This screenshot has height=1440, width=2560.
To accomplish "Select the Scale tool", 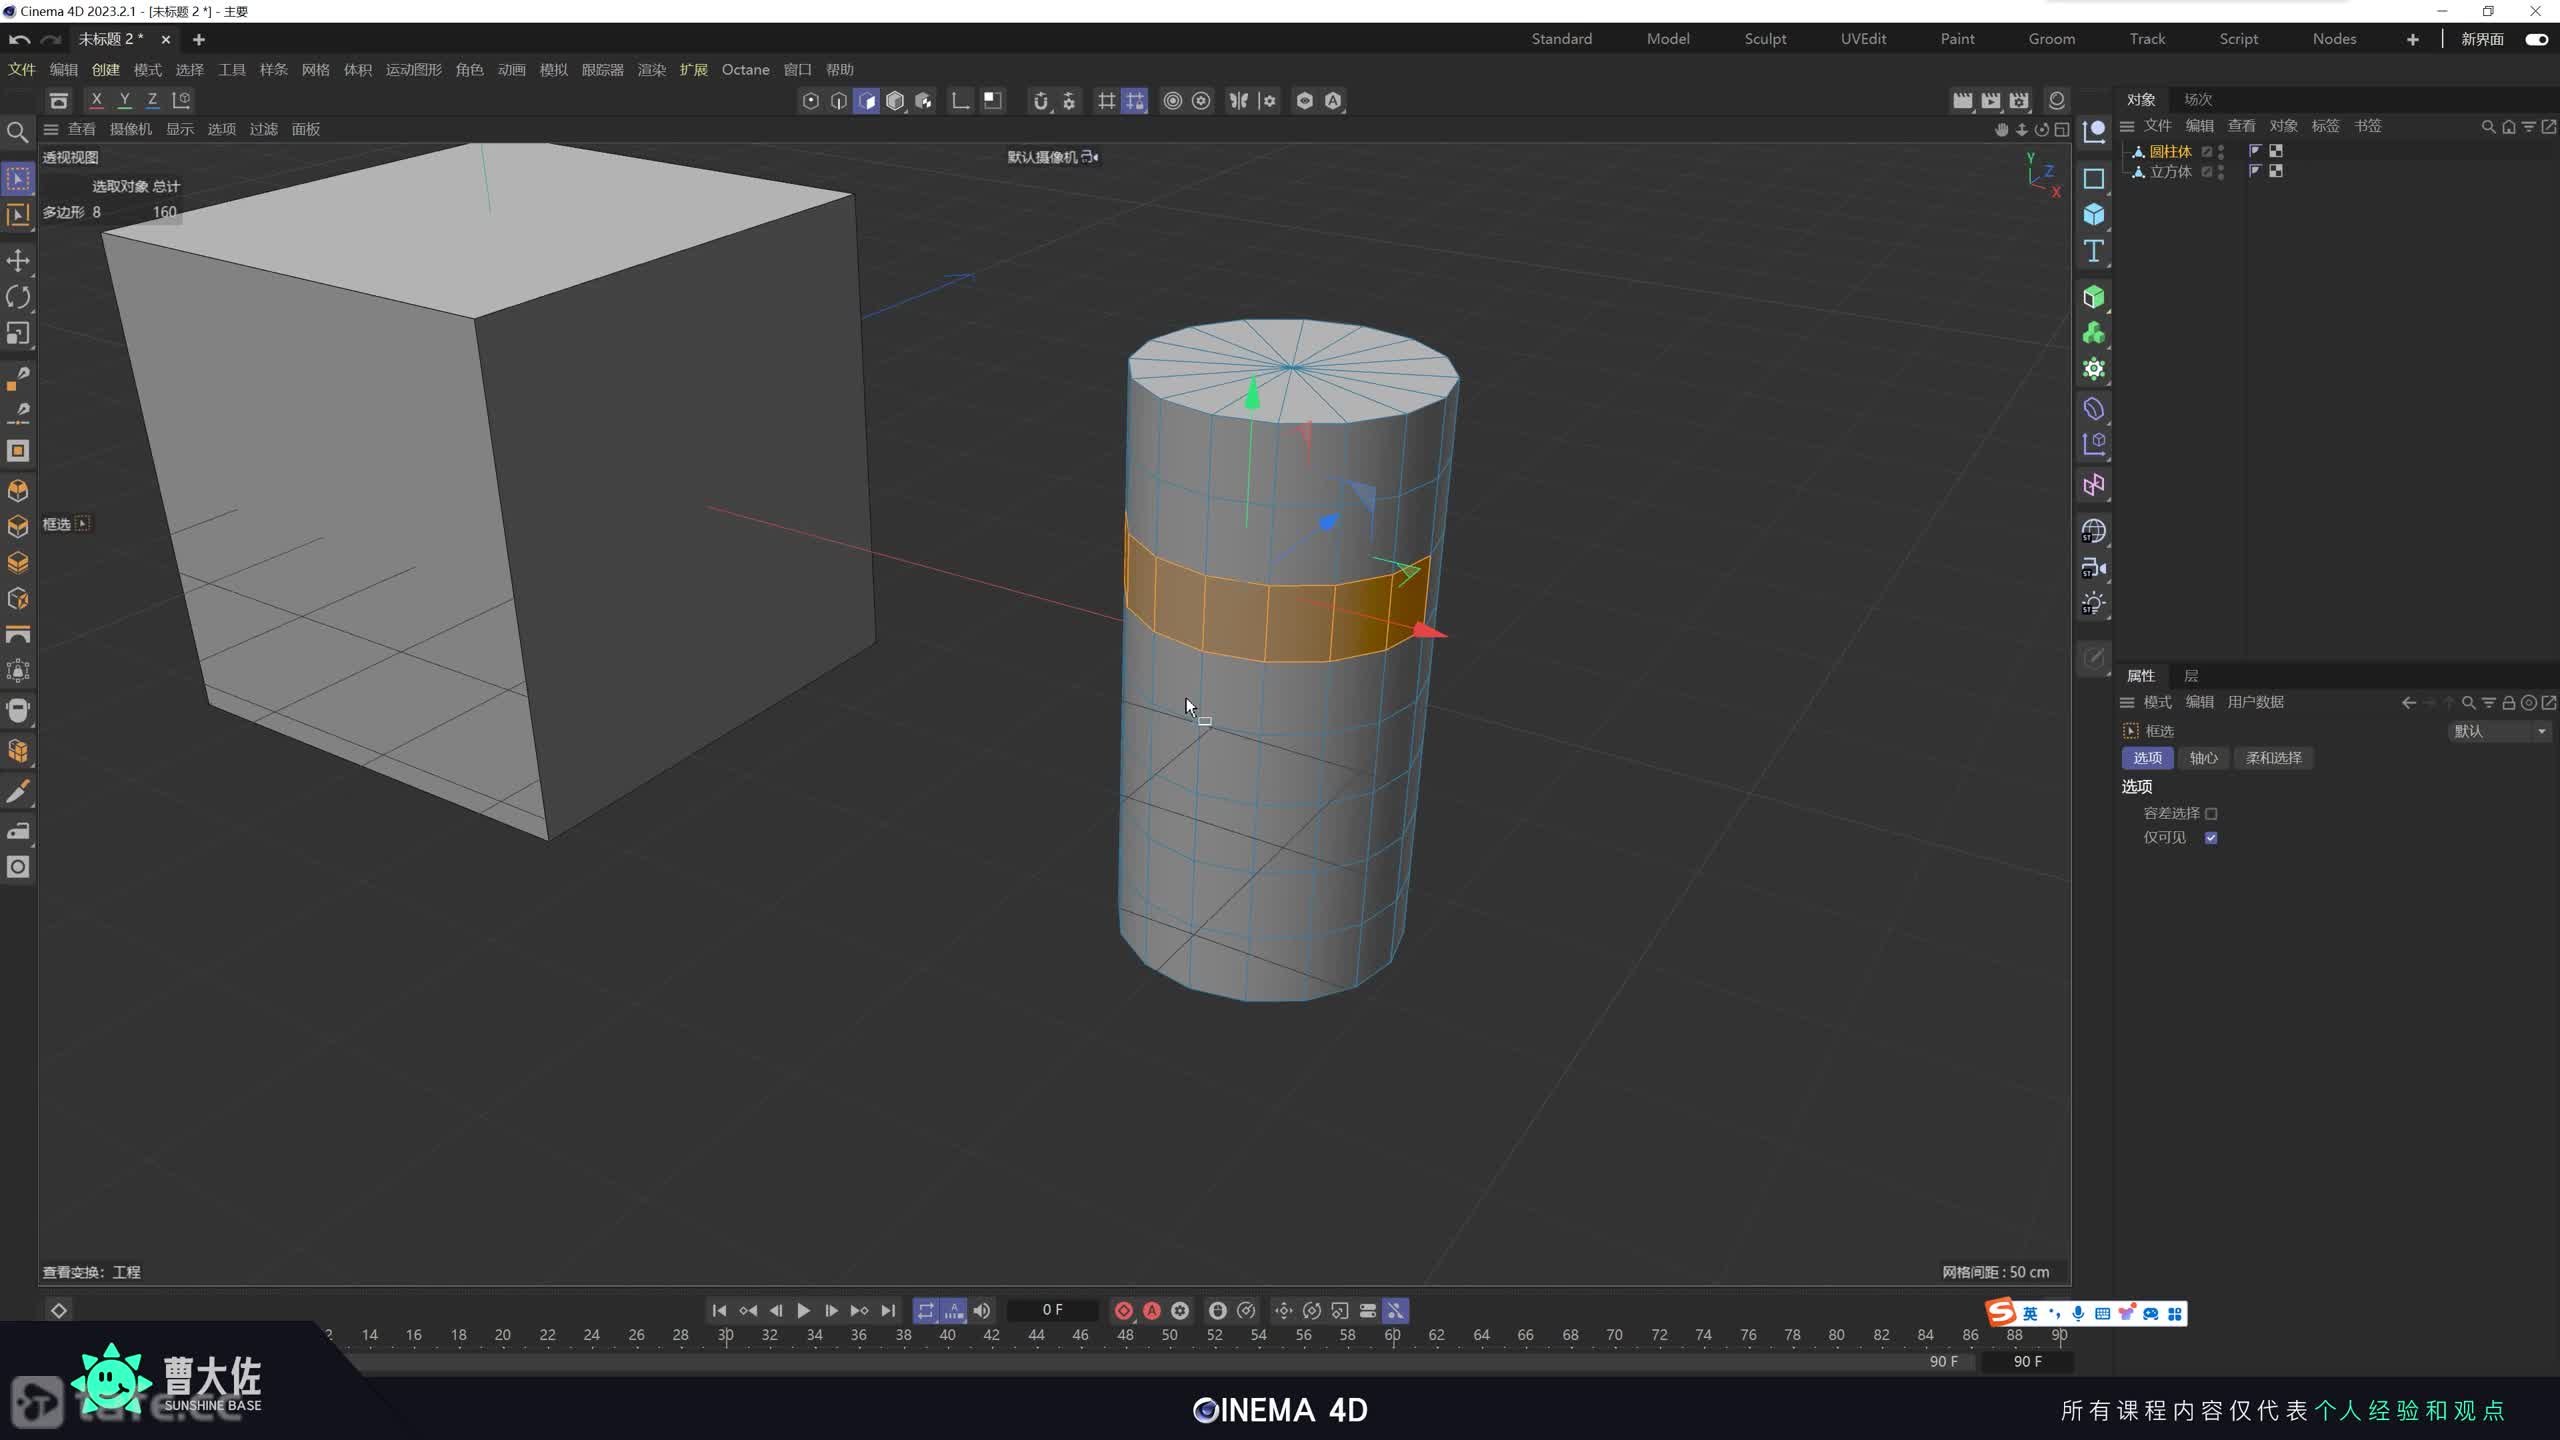I will point(18,333).
